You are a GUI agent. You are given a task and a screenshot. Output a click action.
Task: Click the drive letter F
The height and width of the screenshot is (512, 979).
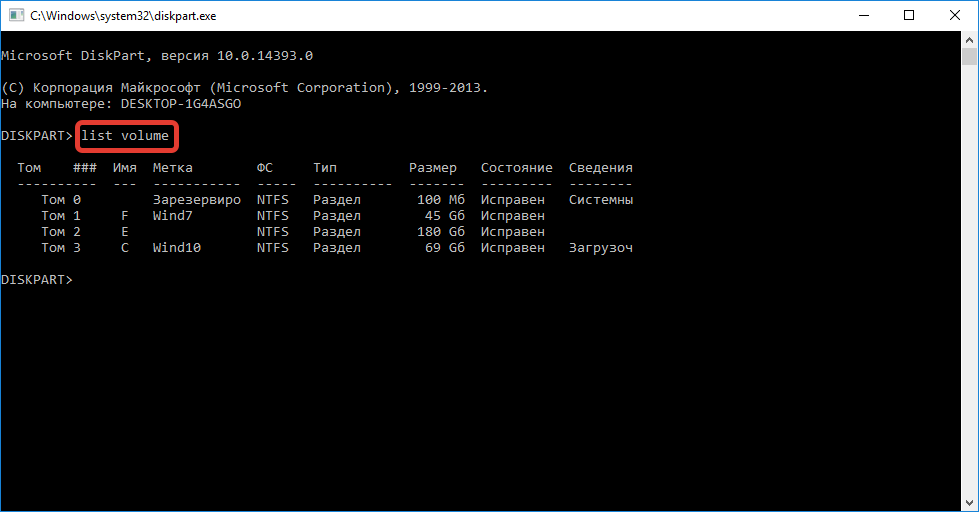125,215
